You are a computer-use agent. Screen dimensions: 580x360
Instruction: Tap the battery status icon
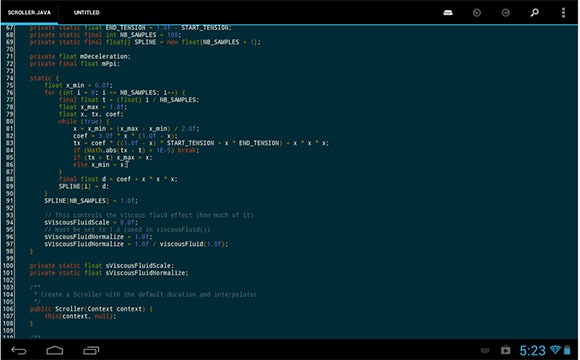(x=567, y=350)
